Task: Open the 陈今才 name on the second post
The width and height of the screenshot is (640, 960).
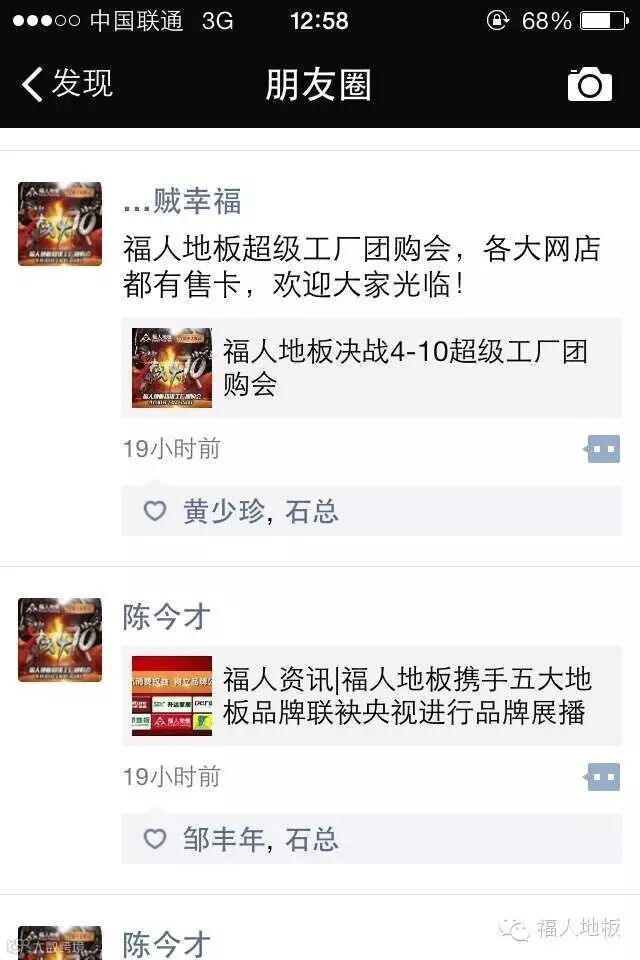Action: [167, 617]
